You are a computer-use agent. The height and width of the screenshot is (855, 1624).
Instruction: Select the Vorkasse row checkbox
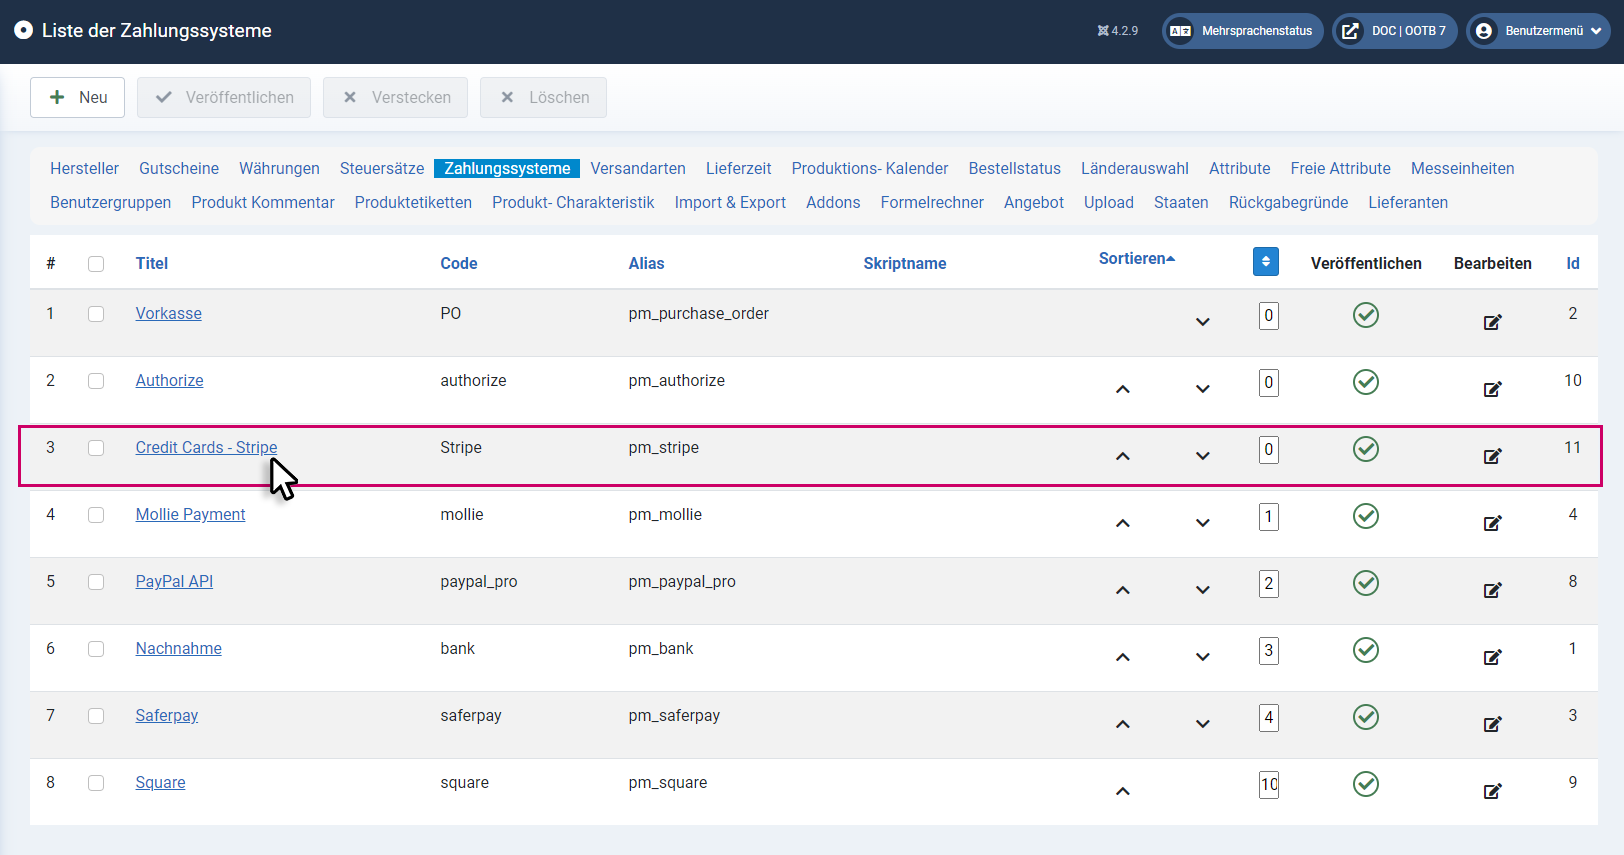coord(96,314)
